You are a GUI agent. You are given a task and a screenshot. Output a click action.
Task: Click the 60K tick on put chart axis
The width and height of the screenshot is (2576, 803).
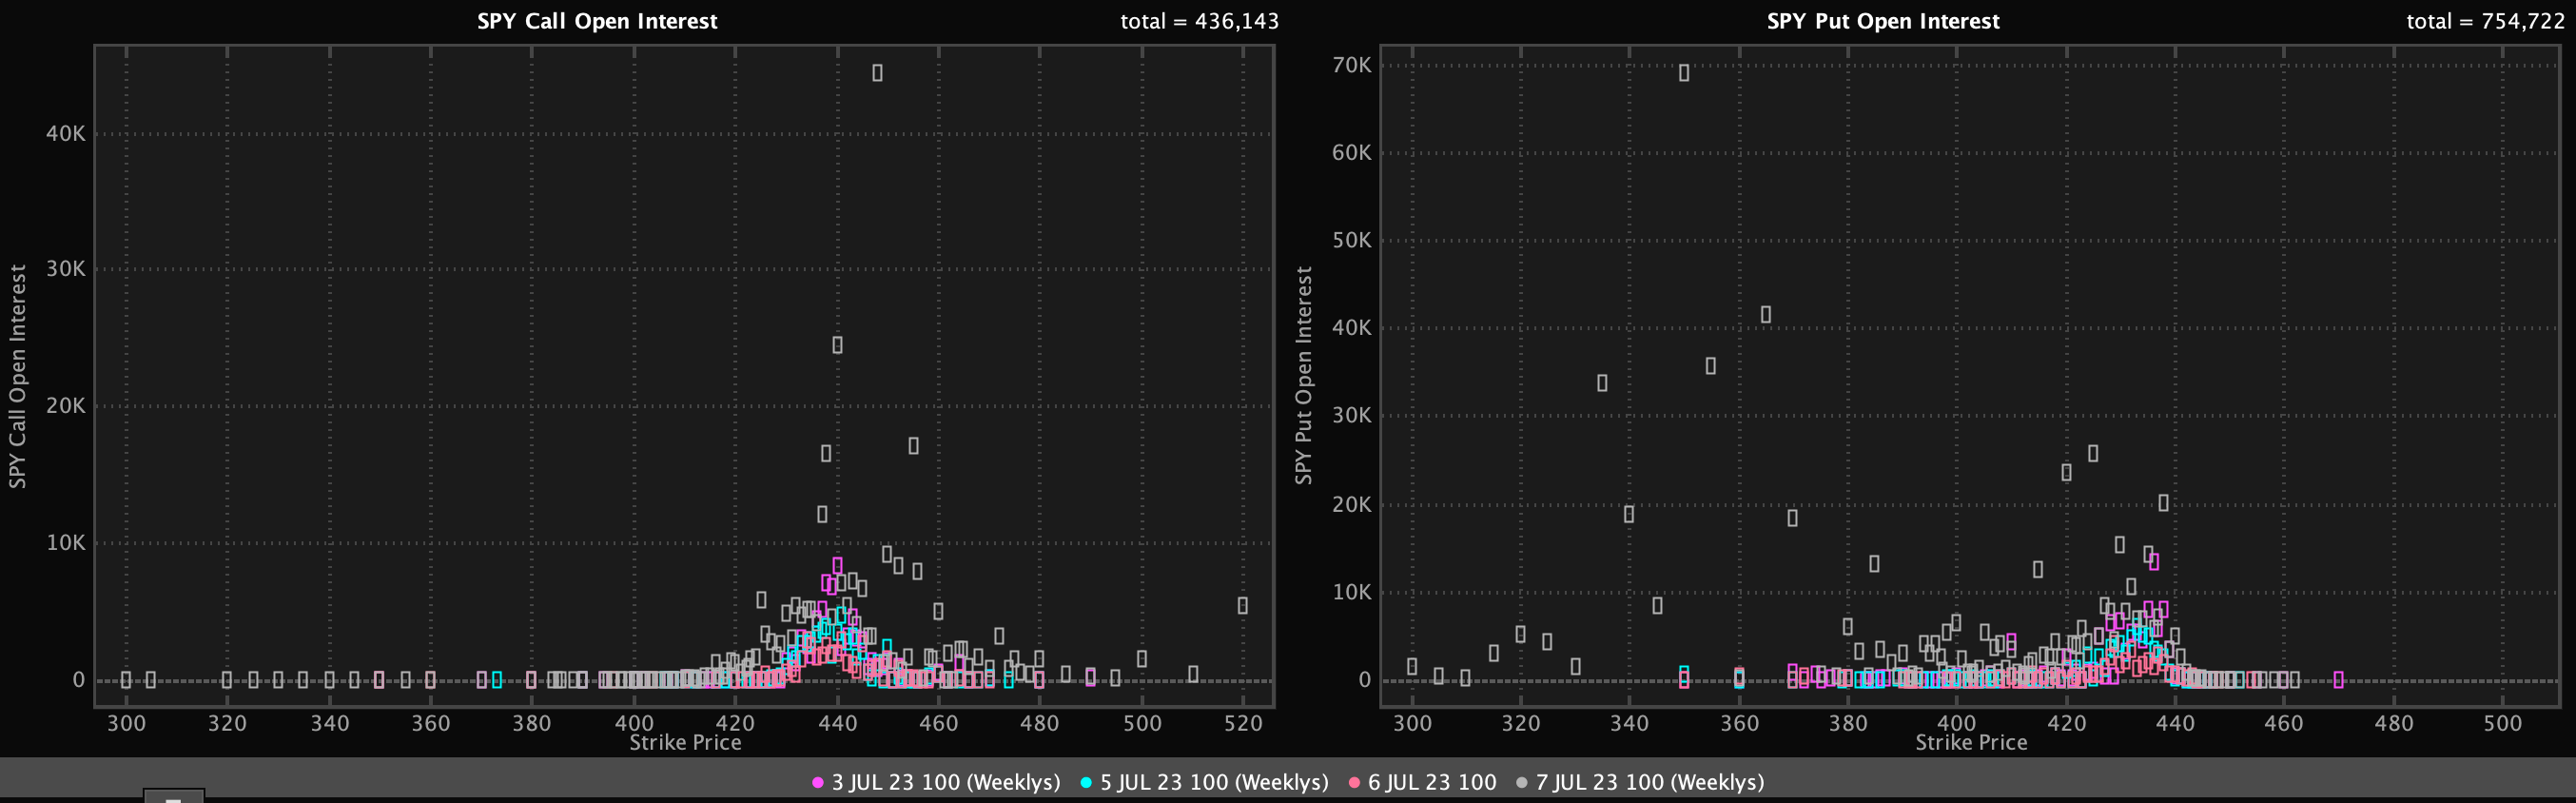(1351, 153)
